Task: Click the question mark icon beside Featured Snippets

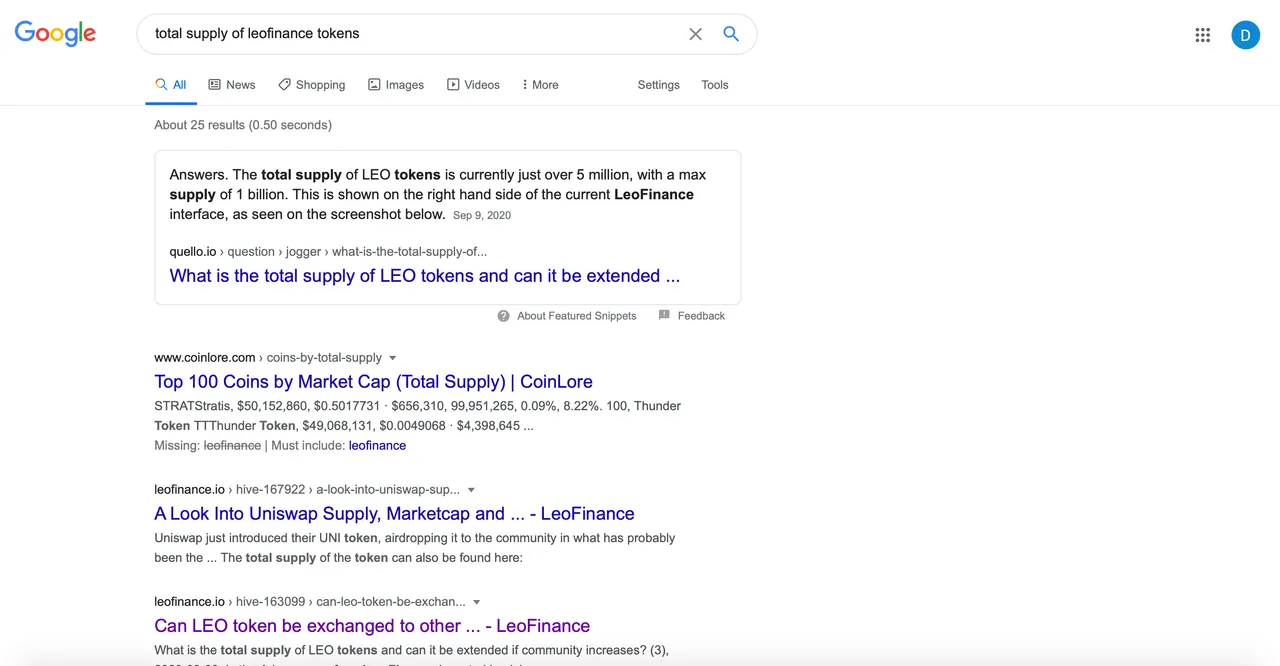Action: click(504, 316)
